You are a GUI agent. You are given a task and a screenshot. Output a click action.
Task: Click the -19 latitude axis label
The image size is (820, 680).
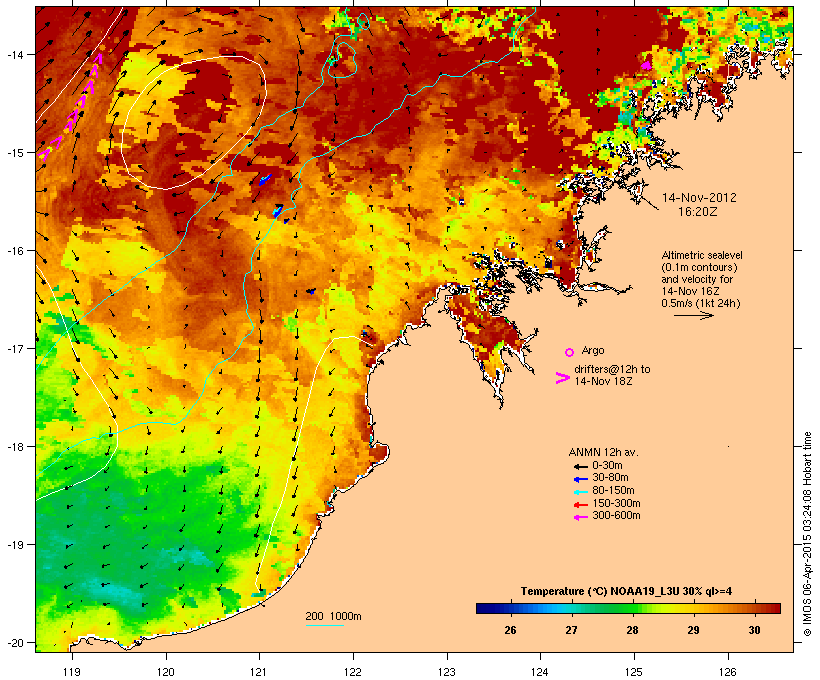(15, 545)
